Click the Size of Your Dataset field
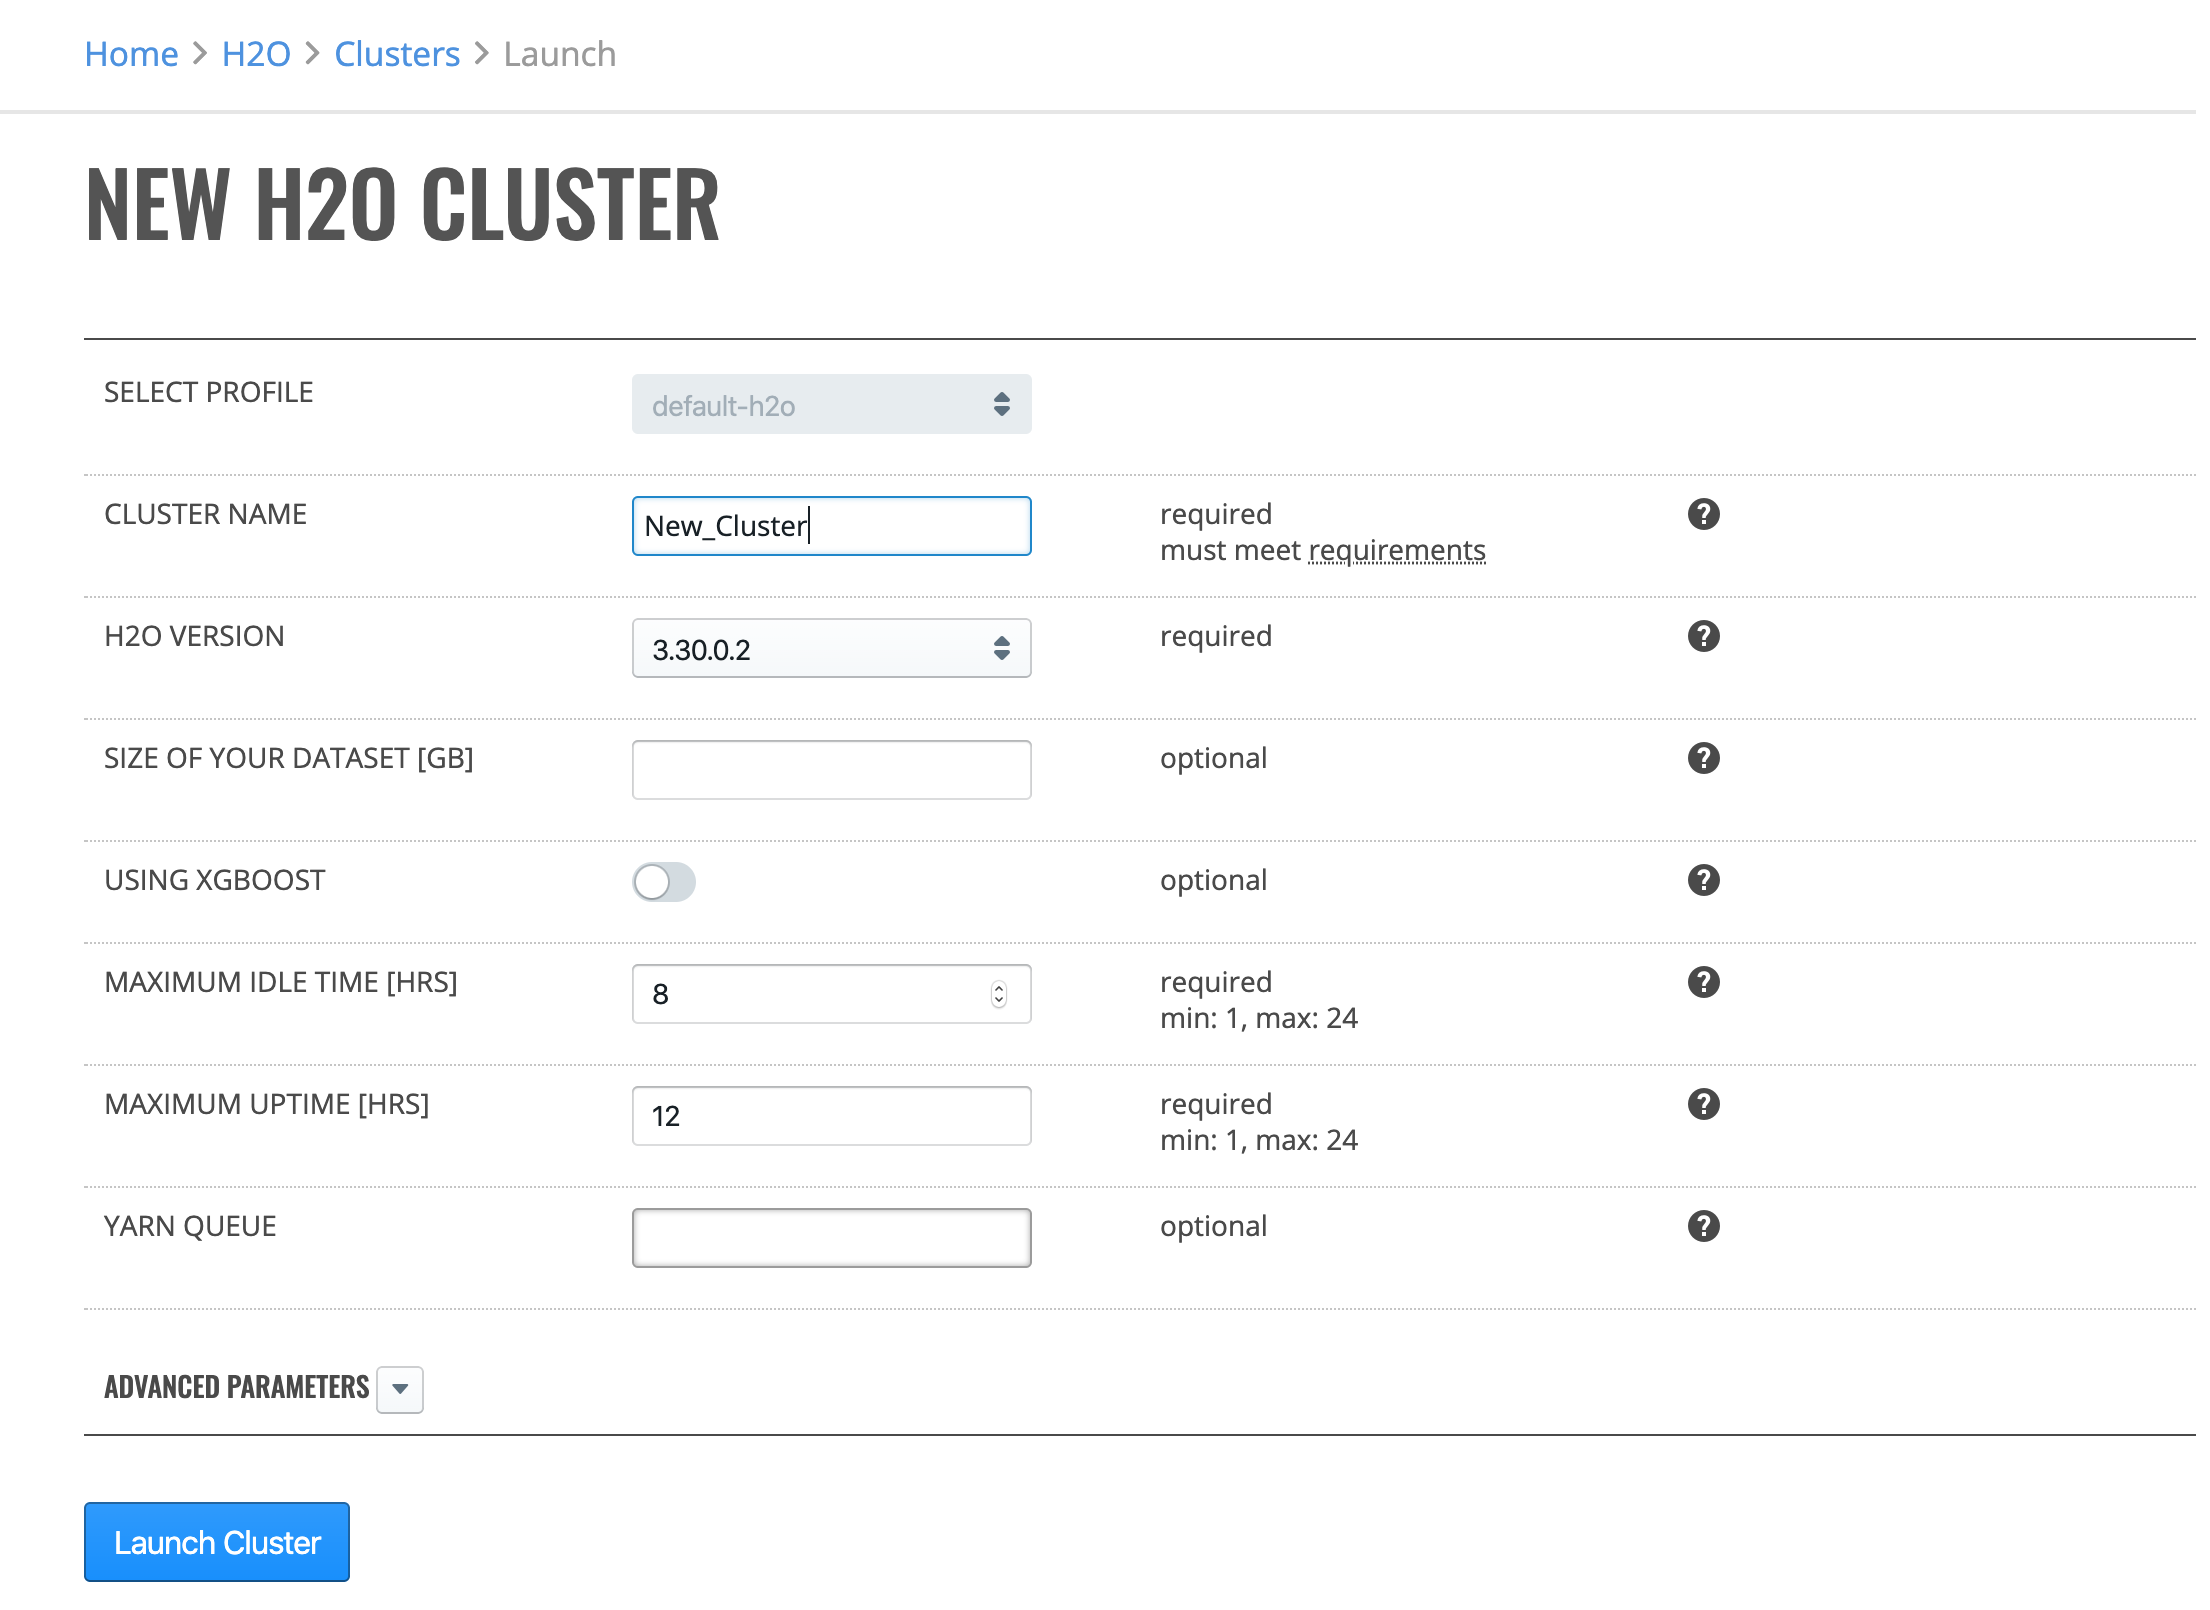2210x1610 pixels. coord(831,770)
